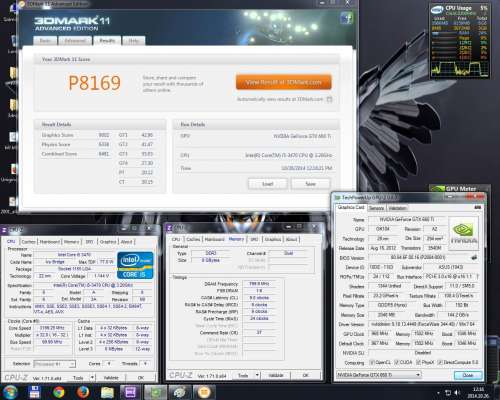Switch to orange 3DMark taskbar button

click(x=204, y=392)
